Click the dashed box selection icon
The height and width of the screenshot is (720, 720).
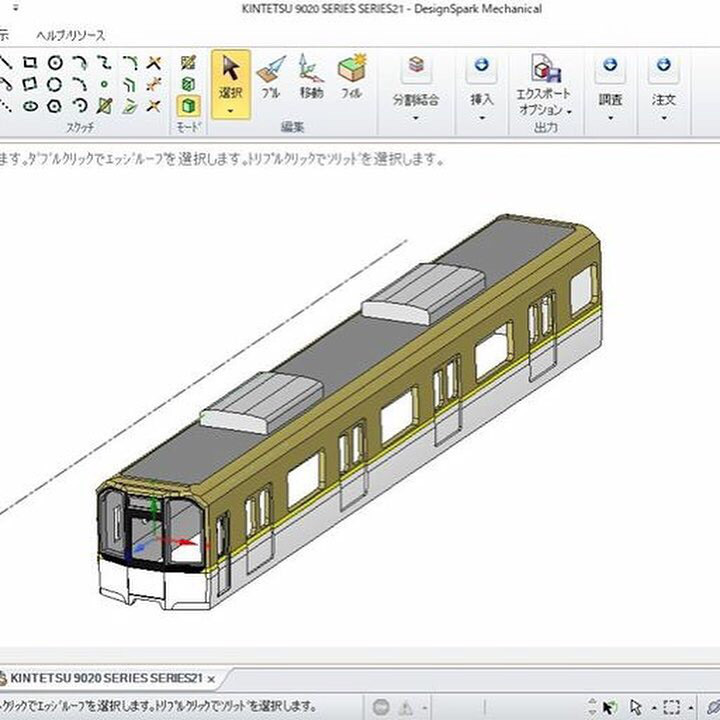coord(672,708)
